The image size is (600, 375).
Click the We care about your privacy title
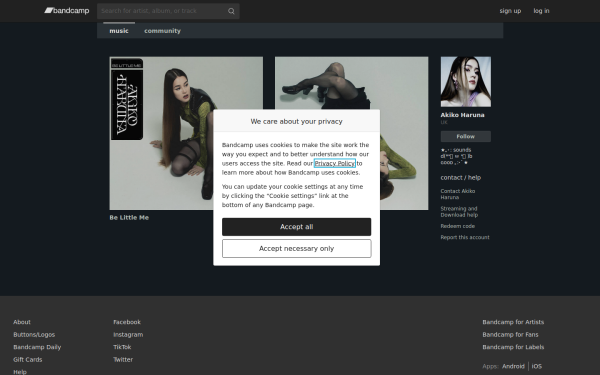[x=297, y=121]
